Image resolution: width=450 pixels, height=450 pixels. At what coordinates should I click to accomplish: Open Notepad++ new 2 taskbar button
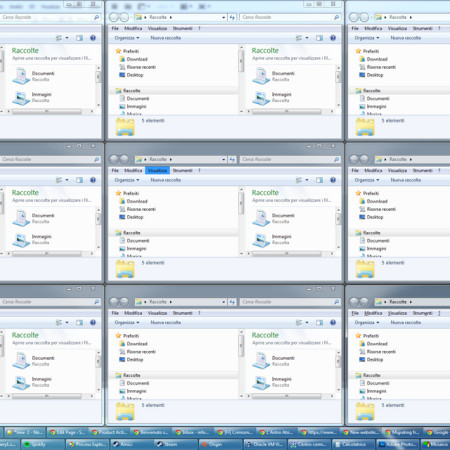[x=25, y=432]
